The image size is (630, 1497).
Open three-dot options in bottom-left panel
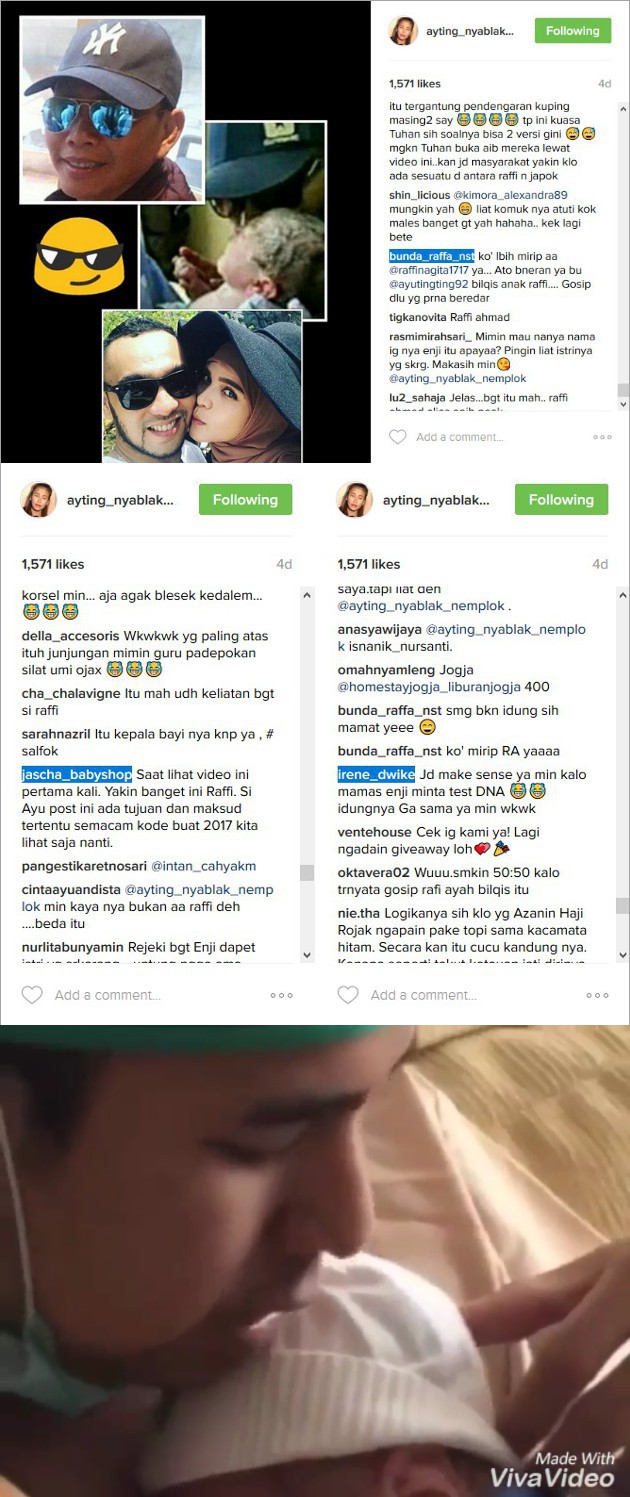coord(281,995)
